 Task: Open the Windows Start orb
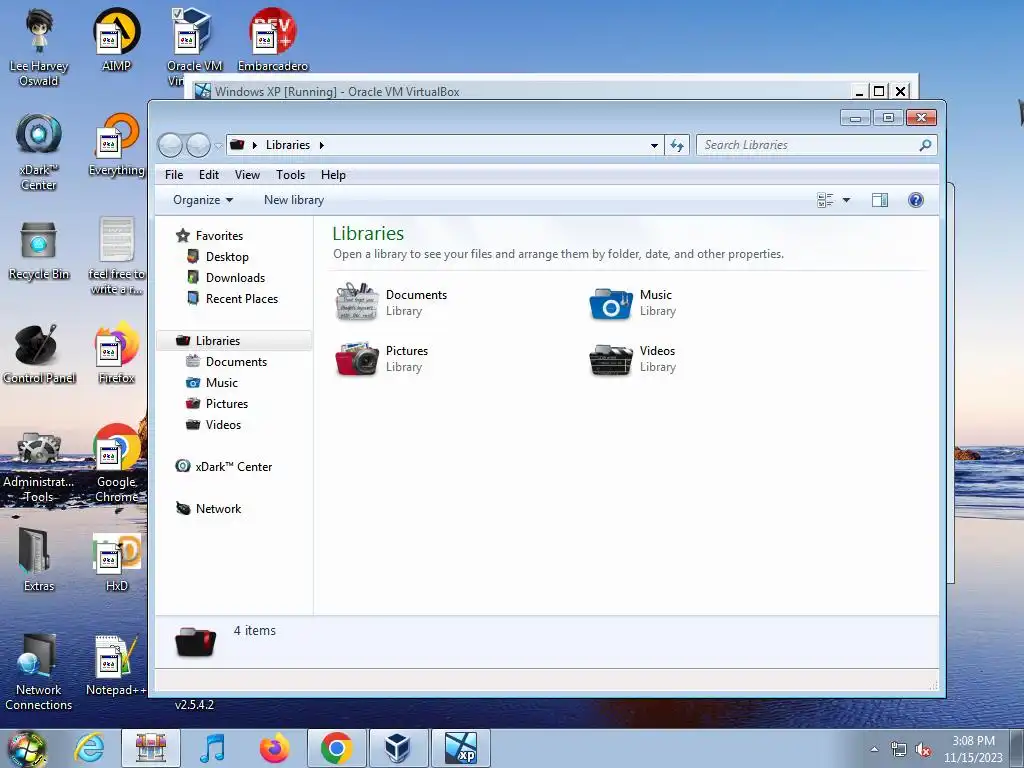(x=27, y=749)
